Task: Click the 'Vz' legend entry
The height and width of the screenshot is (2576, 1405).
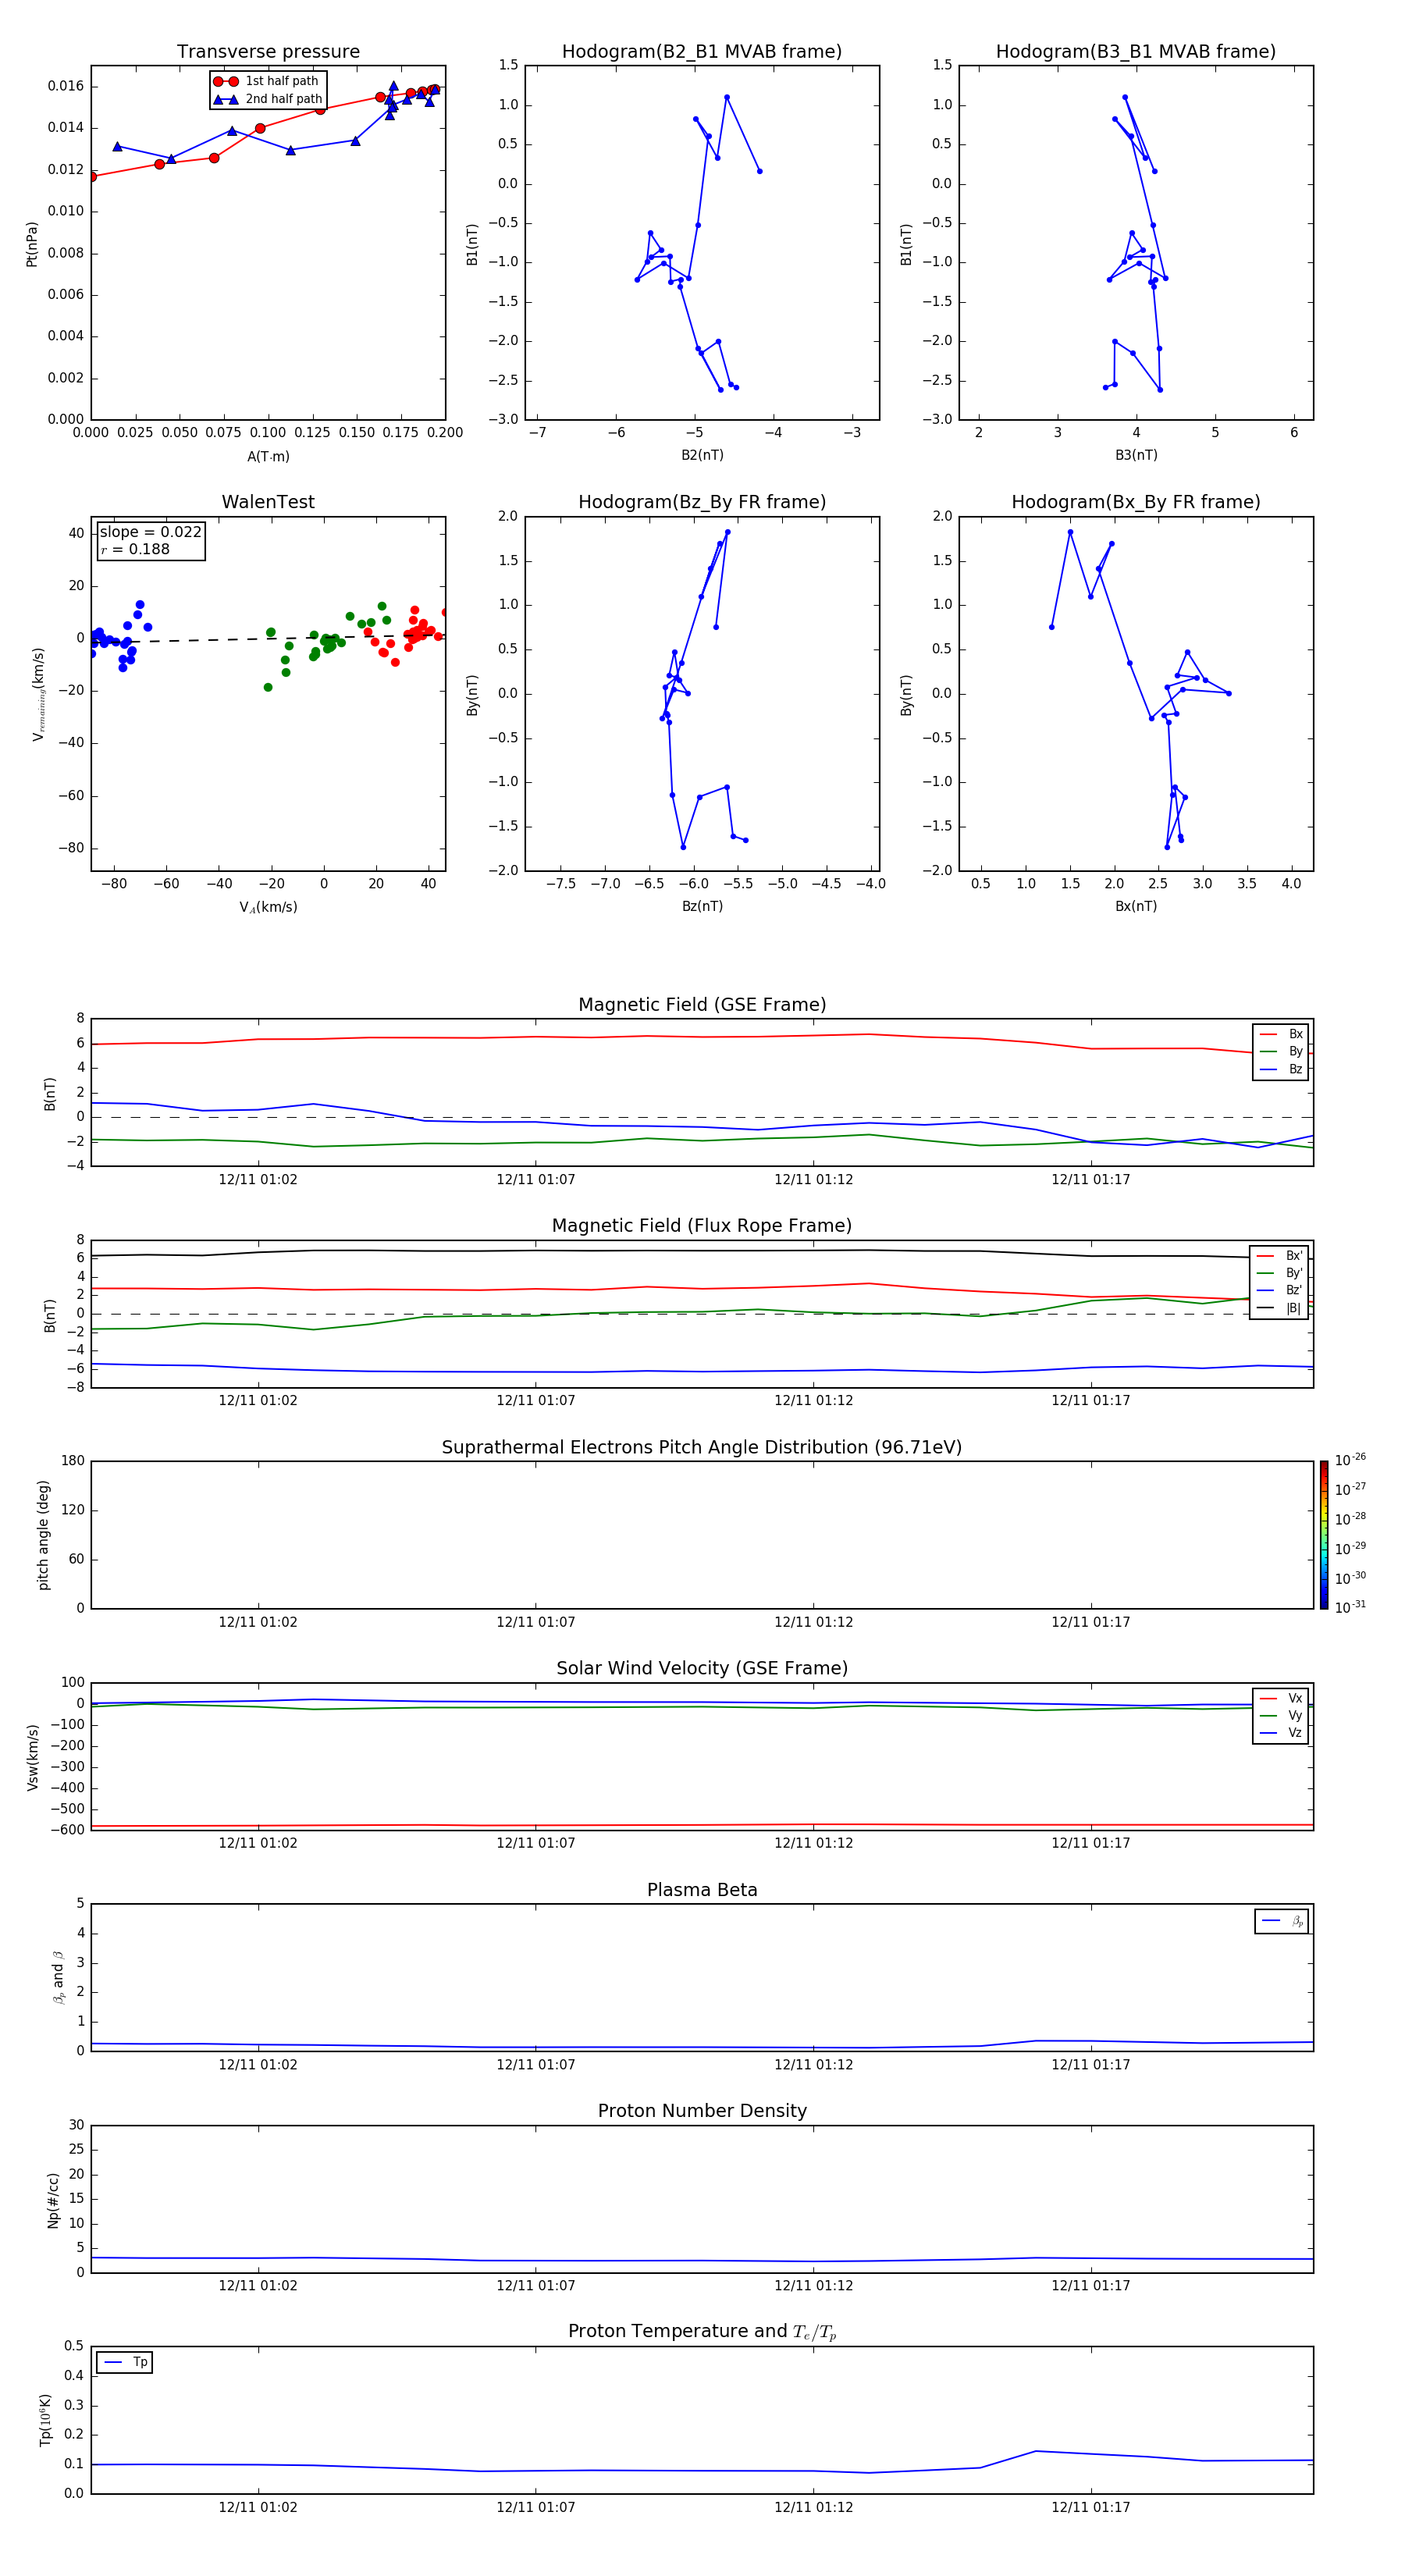Action: [1281, 1732]
